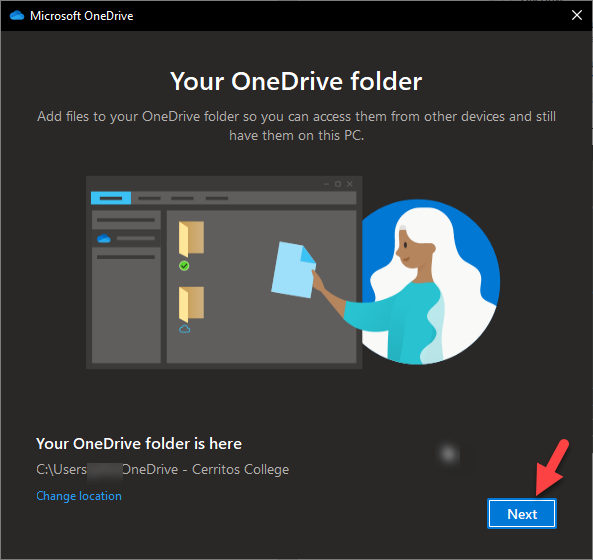Click the cloud-only status icon under second folder
The height and width of the screenshot is (560, 593).
pos(185,329)
